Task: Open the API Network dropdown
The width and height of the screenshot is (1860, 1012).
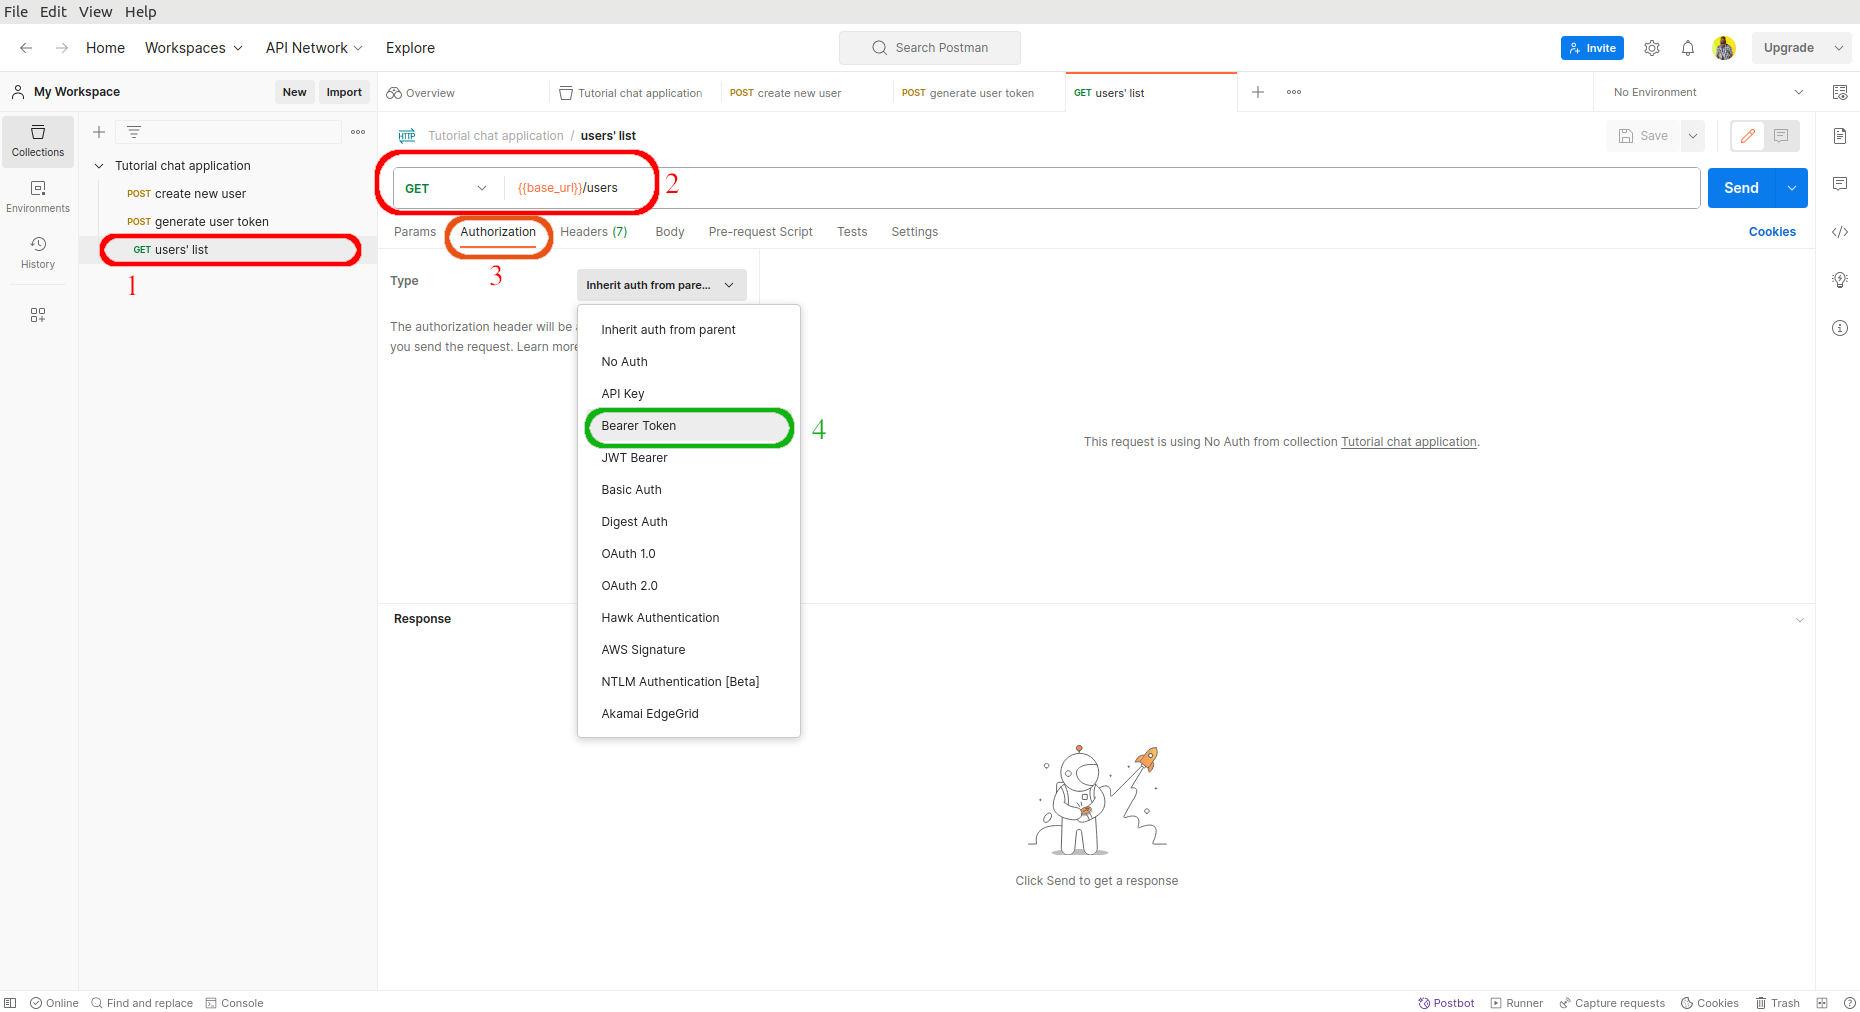Action: pos(314,48)
